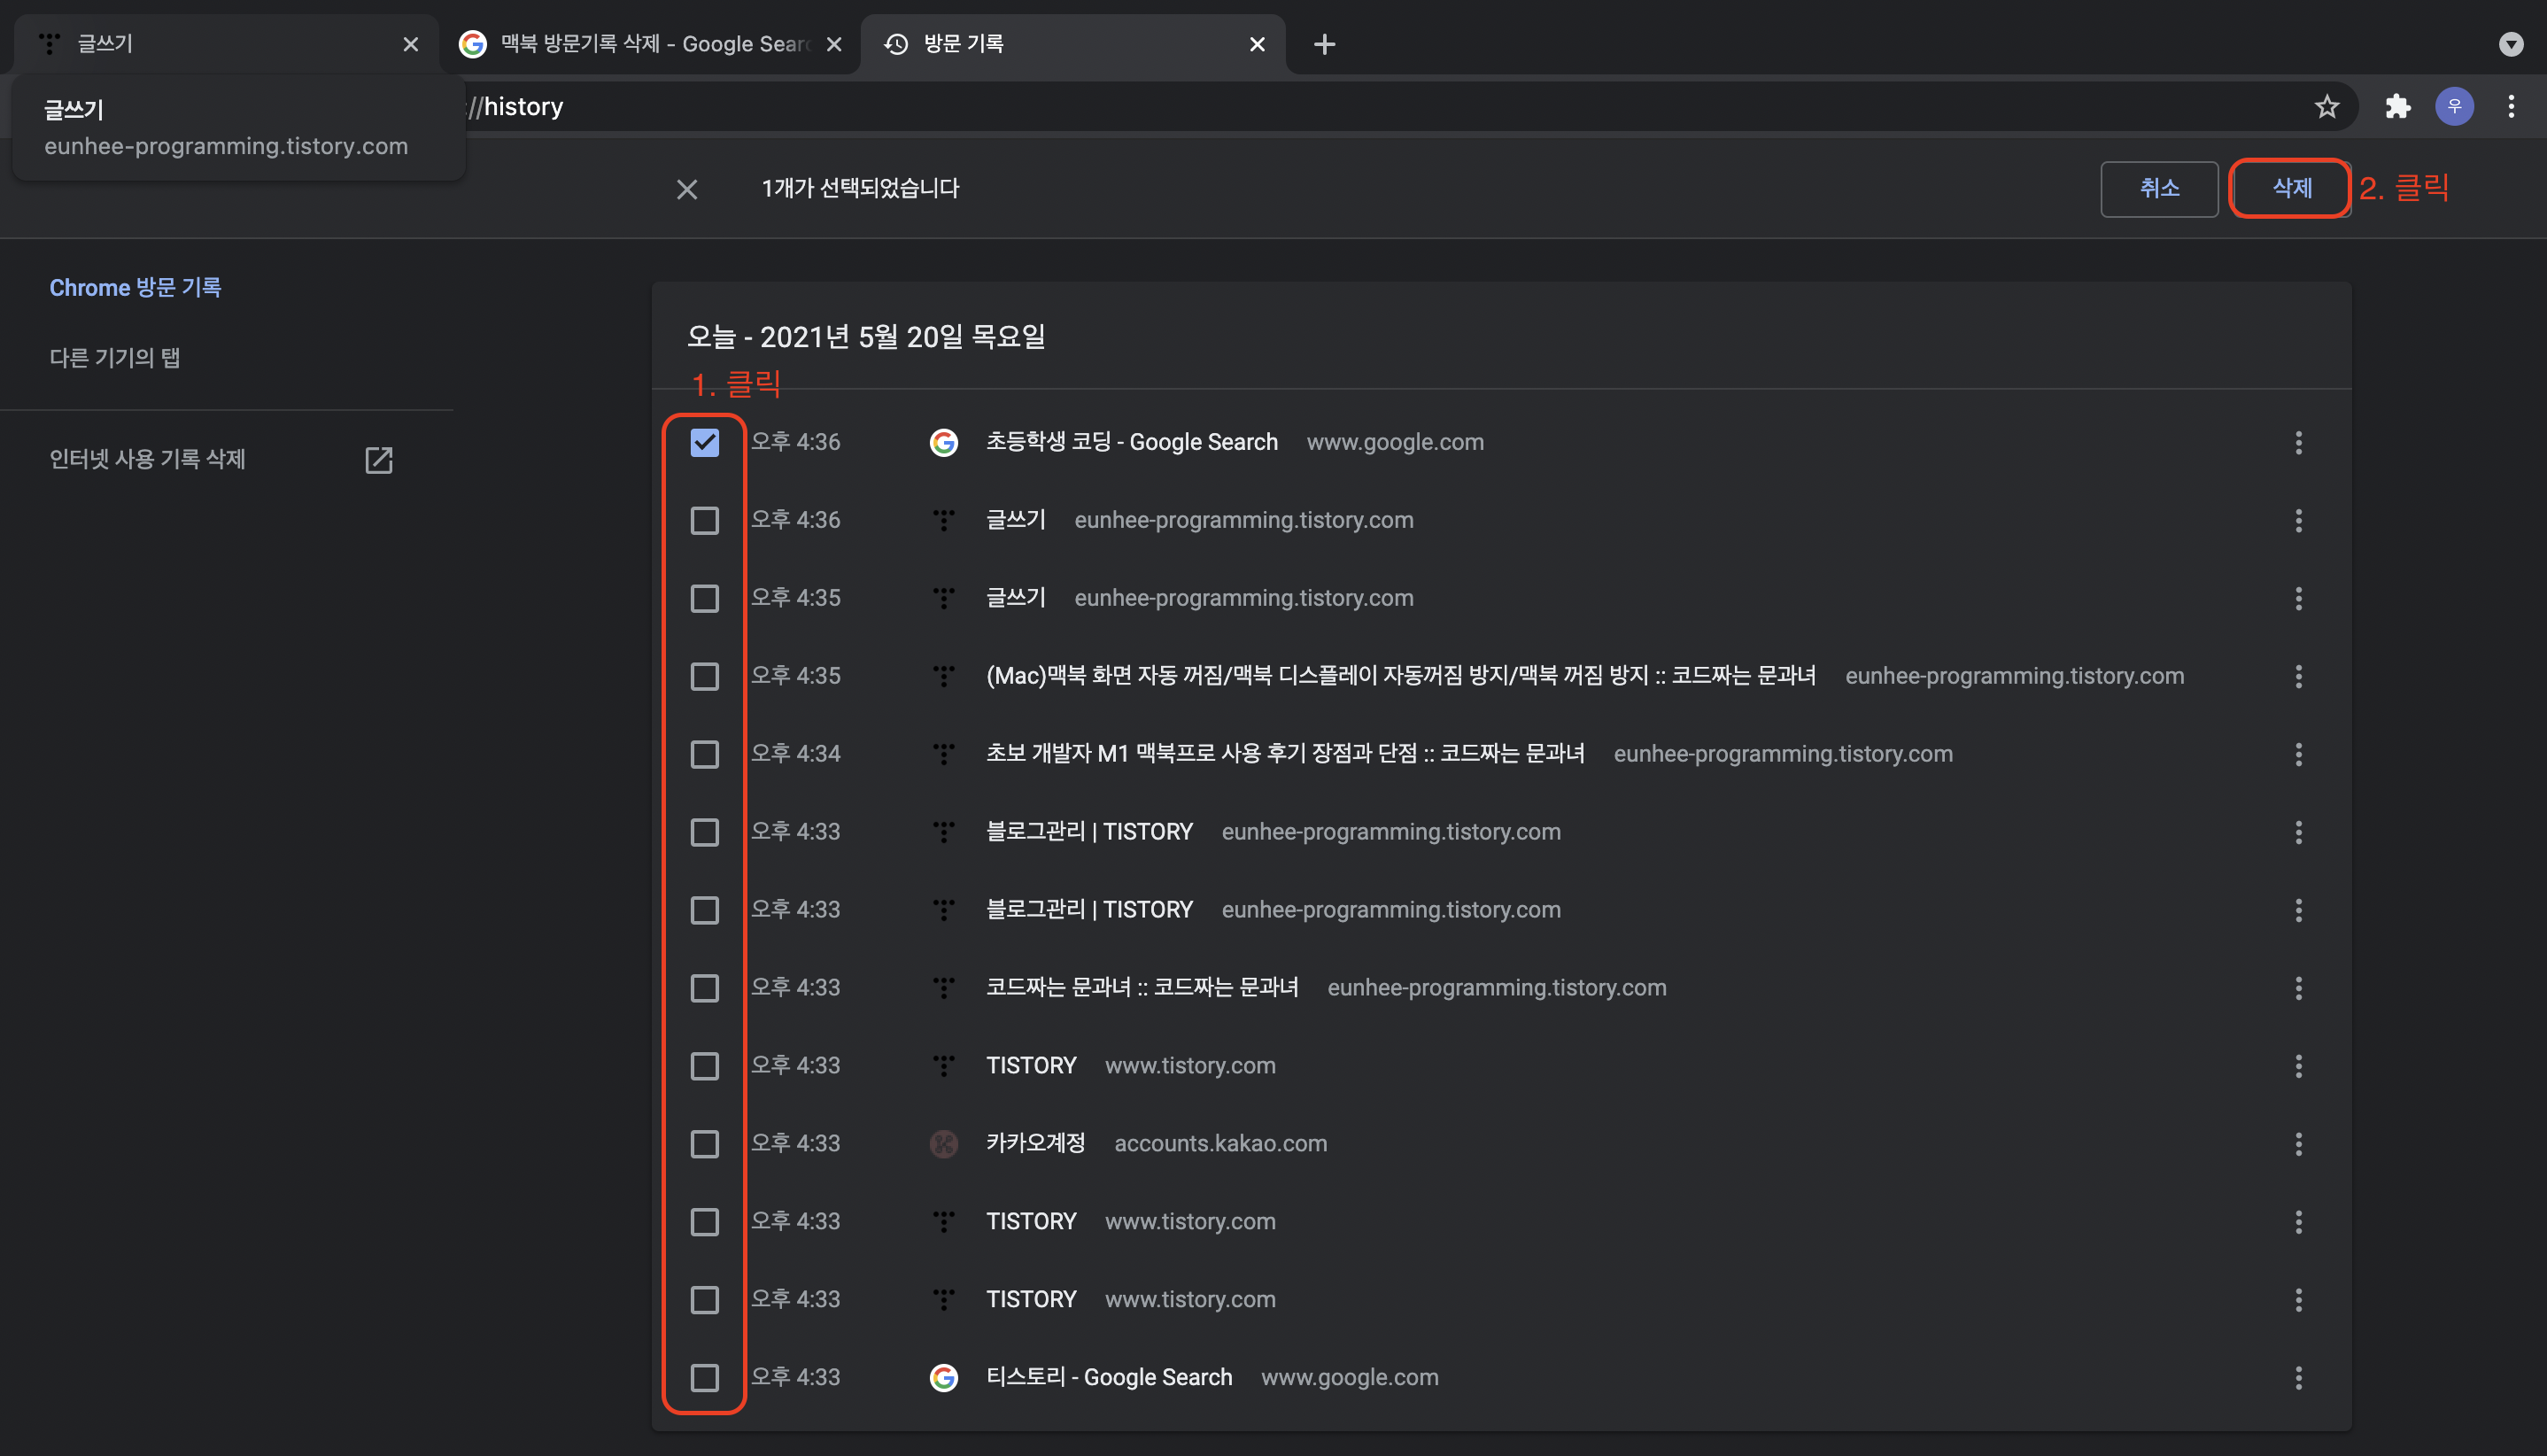Viewport: 2547px width, 1456px height.
Task: Clear the selection with the X icon
Action: click(686, 189)
